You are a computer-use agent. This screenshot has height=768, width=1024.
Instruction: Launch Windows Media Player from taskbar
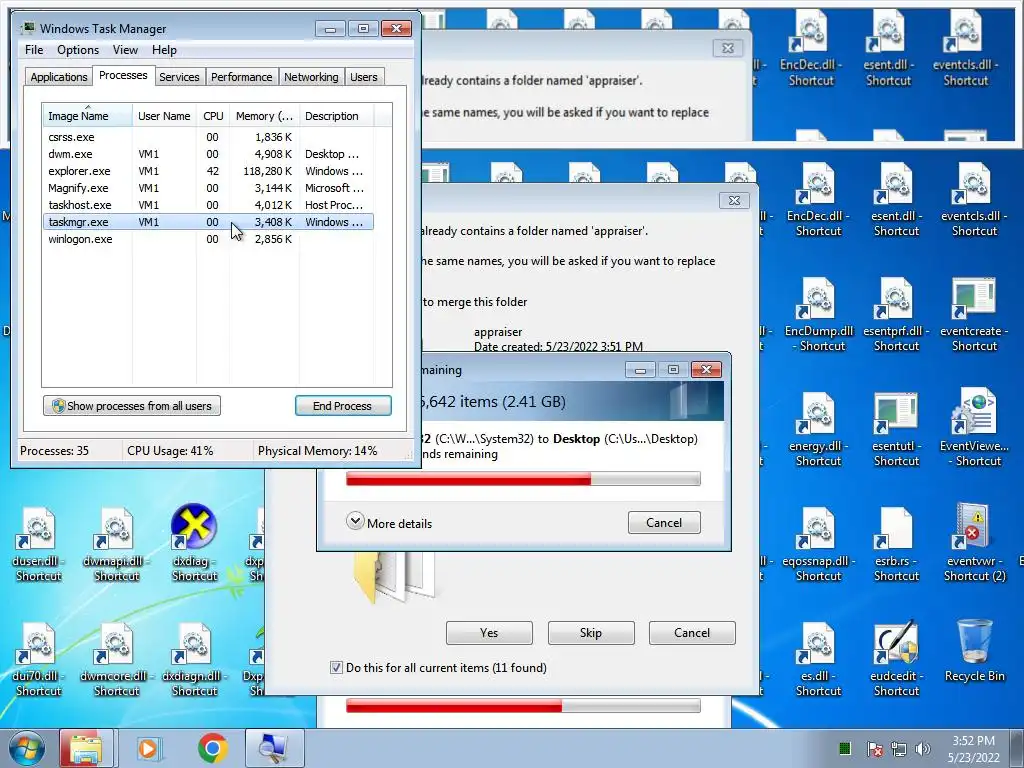pyautogui.click(x=148, y=748)
